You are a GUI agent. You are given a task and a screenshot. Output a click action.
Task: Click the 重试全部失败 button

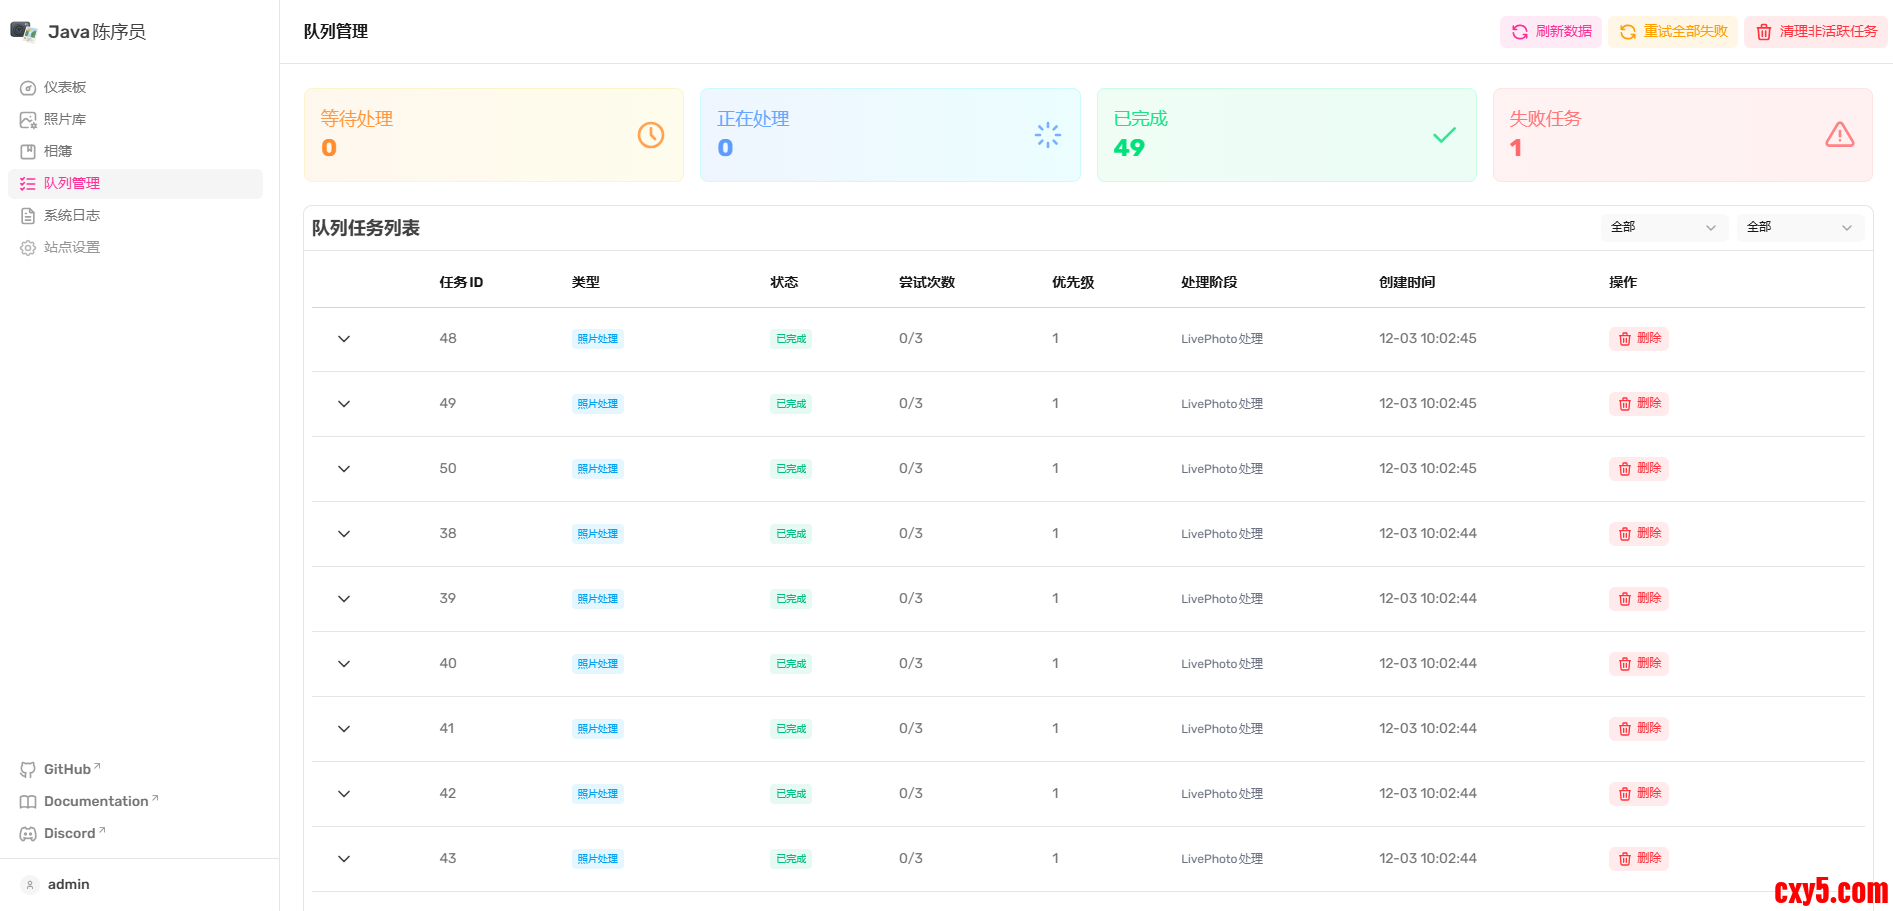click(x=1673, y=32)
